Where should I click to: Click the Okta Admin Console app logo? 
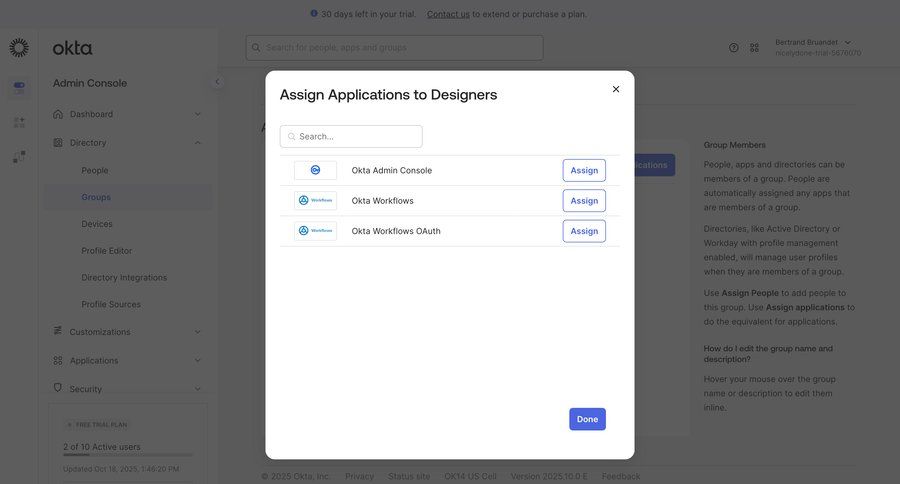click(315, 170)
